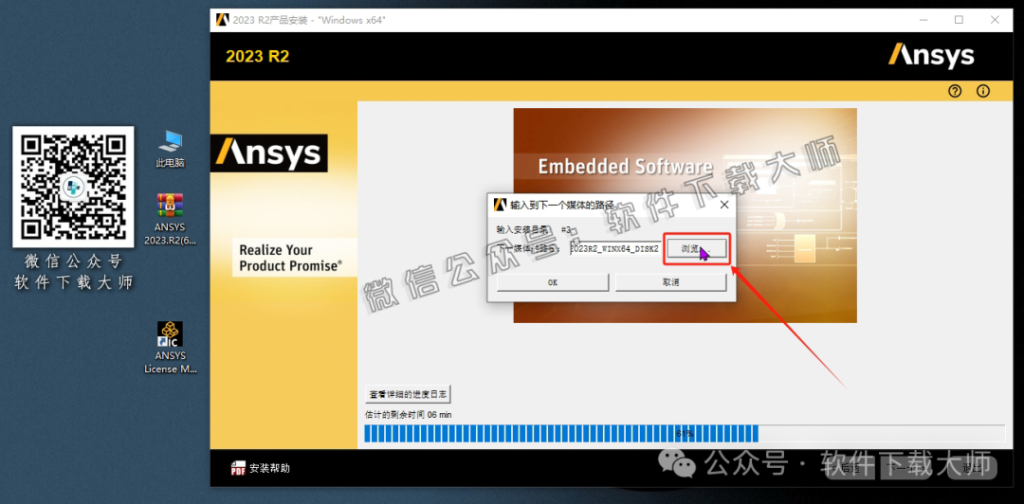1024x504 pixels.
Task: Maximize the installer window
Action: pos(959,20)
